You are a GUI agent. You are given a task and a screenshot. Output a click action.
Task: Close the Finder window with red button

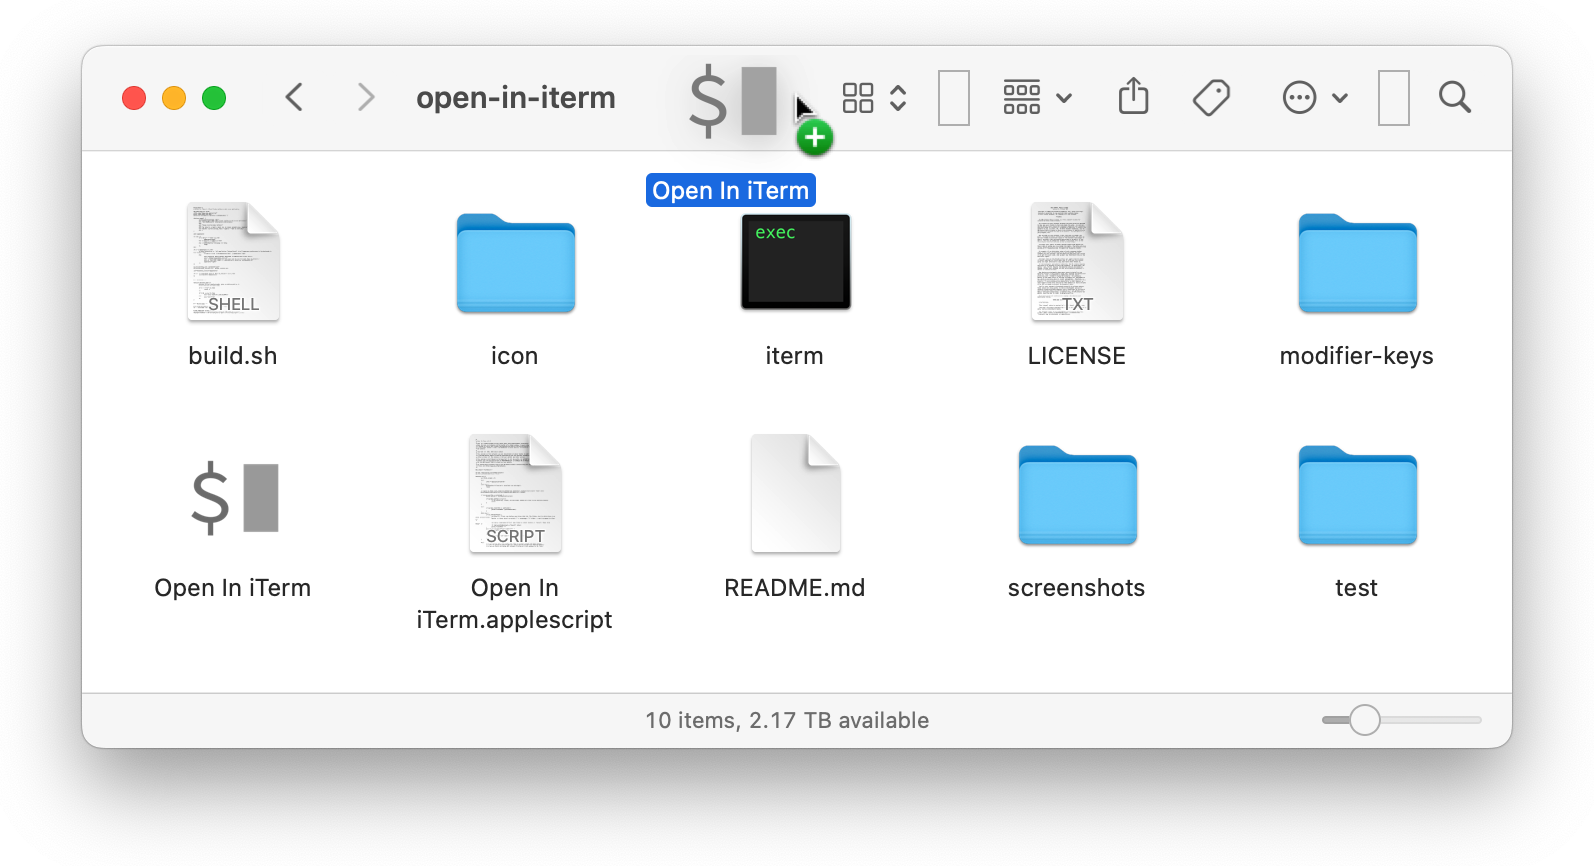tap(134, 98)
